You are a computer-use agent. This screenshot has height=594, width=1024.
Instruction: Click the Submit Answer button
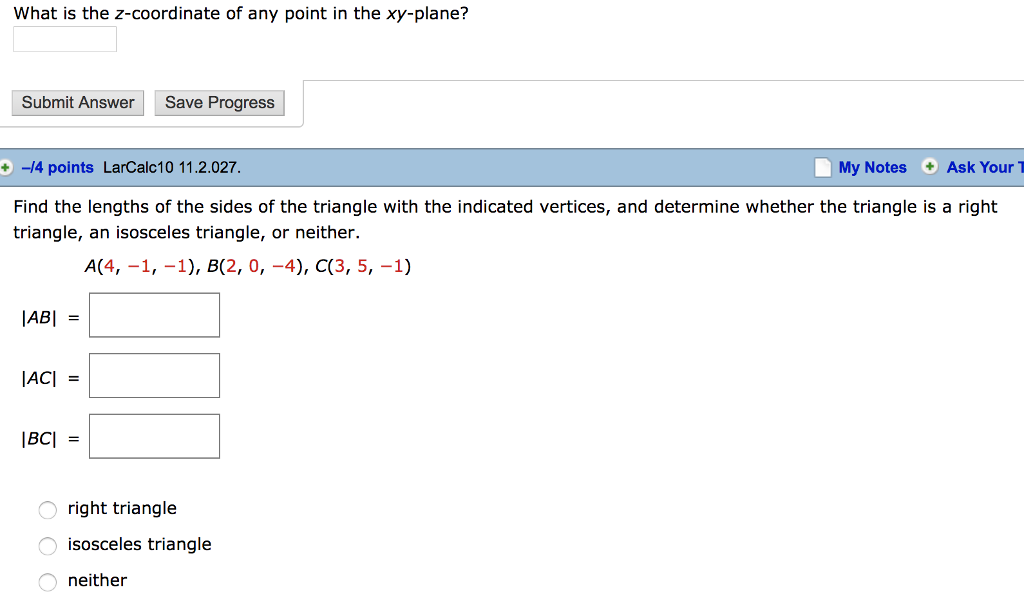77,102
